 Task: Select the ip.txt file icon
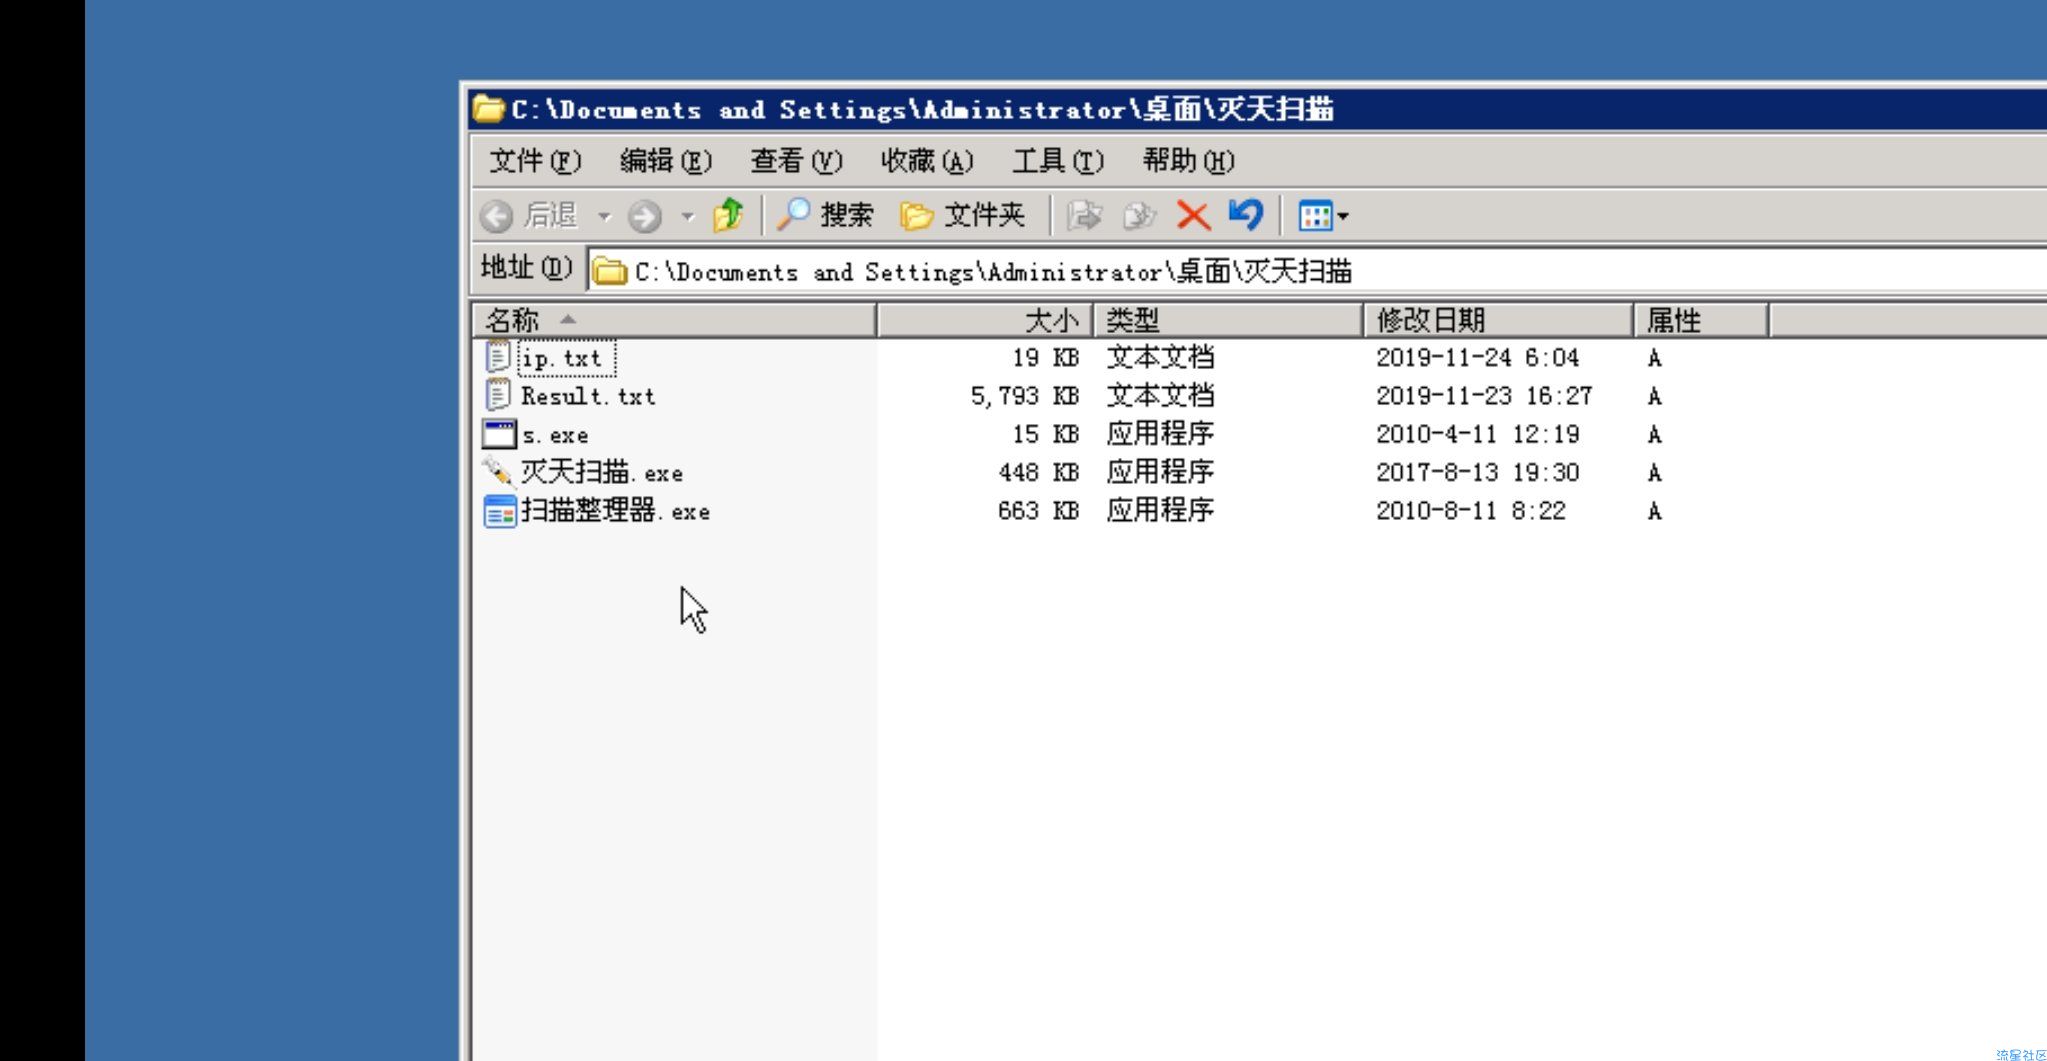click(498, 357)
